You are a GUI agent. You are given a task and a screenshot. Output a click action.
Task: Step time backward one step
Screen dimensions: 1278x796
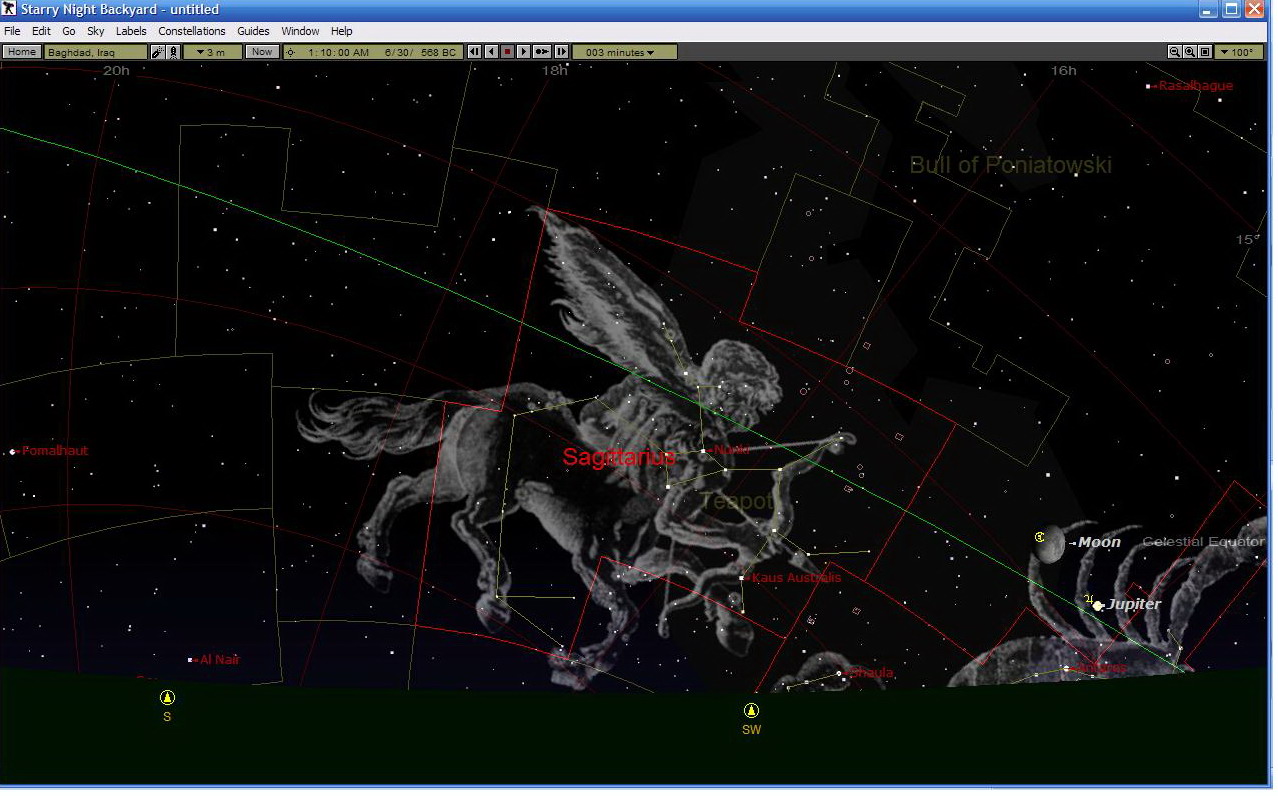point(474,52)
